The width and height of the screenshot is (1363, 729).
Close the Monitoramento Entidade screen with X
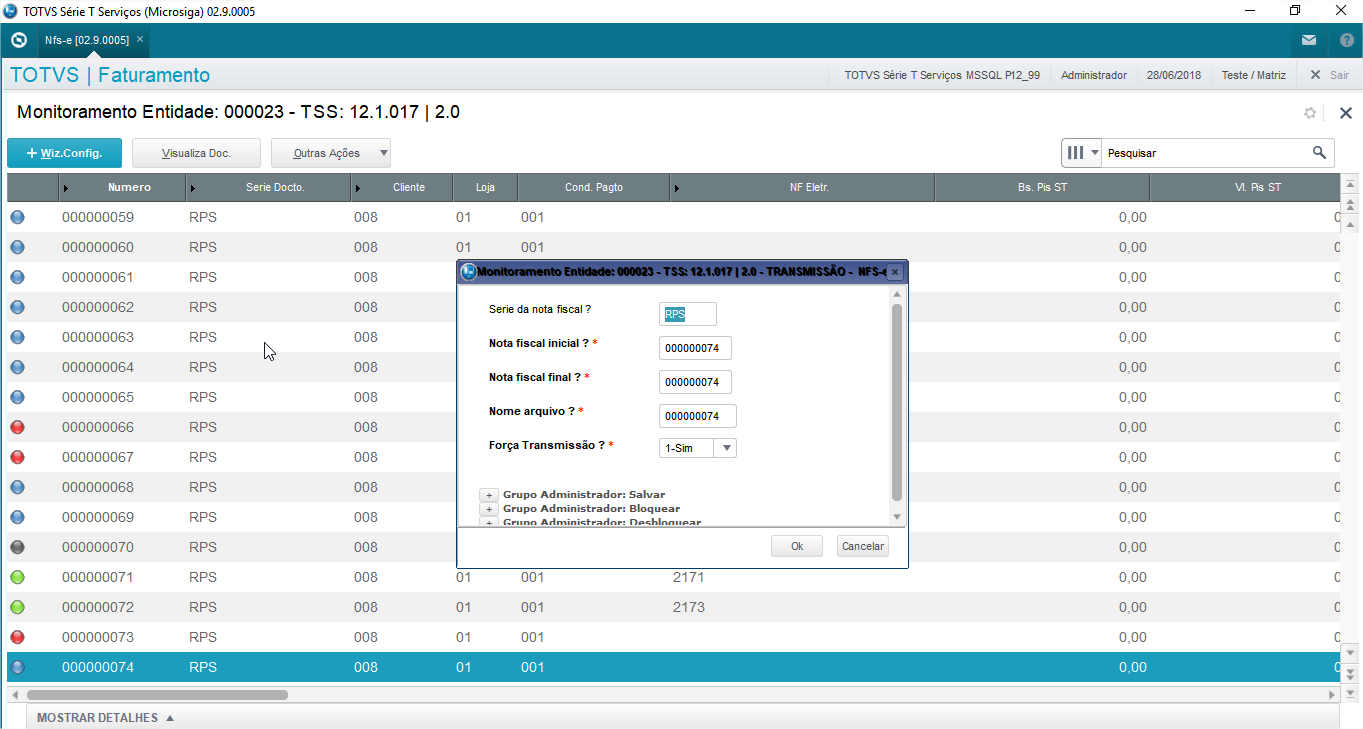tap(1345, 113)
